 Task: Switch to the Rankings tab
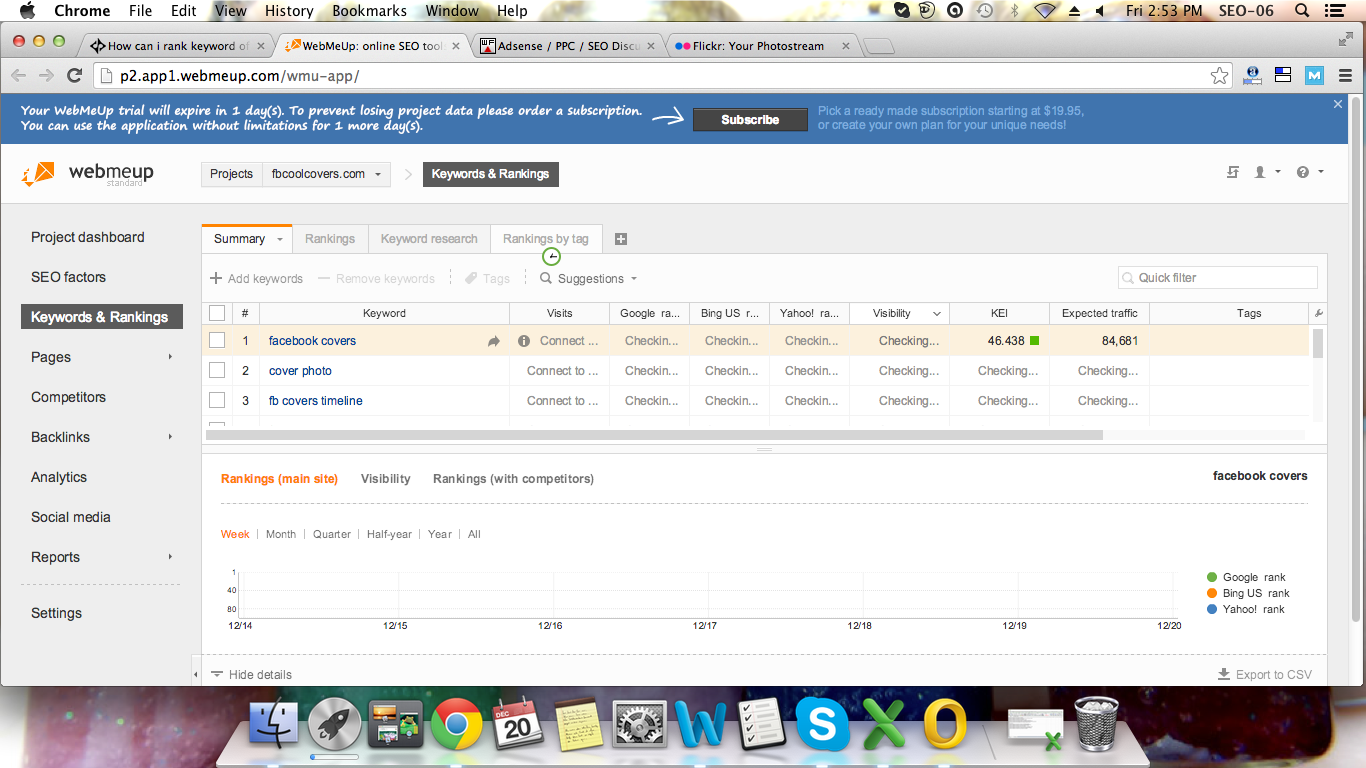click(x=330, y=239)
